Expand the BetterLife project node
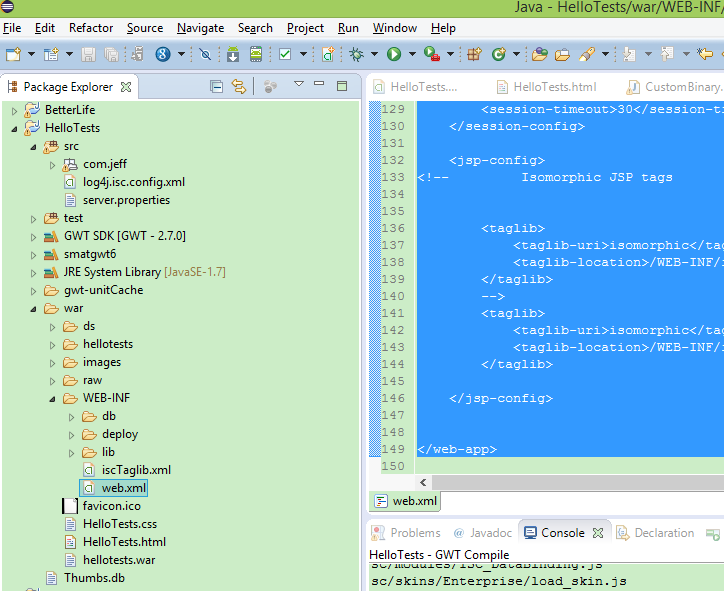 [x=15, y=110]
